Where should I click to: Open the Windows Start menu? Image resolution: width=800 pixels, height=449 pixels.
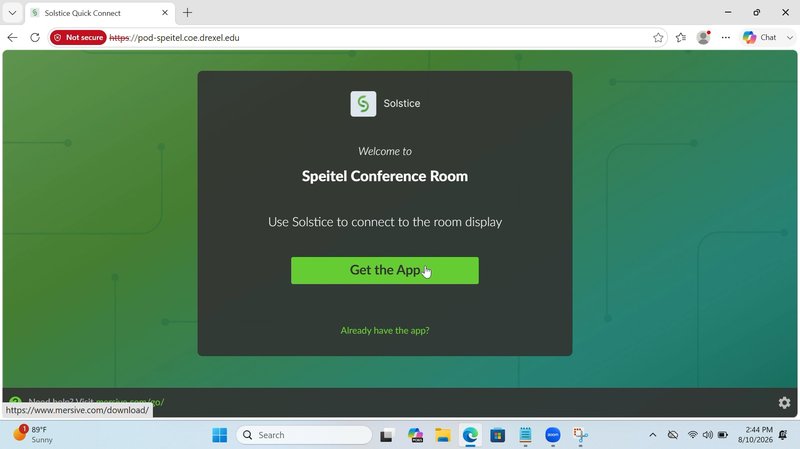click(220, 435)
